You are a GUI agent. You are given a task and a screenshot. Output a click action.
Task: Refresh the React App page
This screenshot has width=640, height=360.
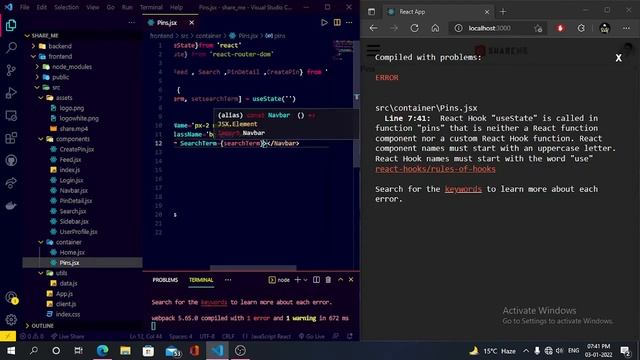(414, 28)
